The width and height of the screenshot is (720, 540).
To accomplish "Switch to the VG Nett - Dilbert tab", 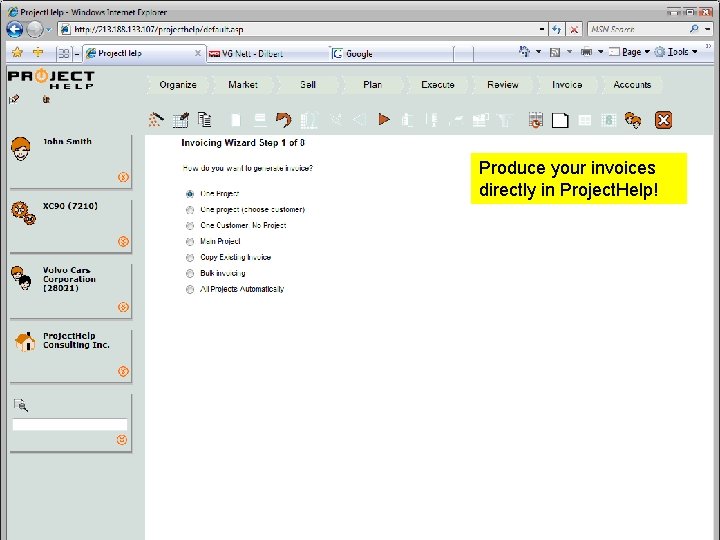I will click(267, 54).
